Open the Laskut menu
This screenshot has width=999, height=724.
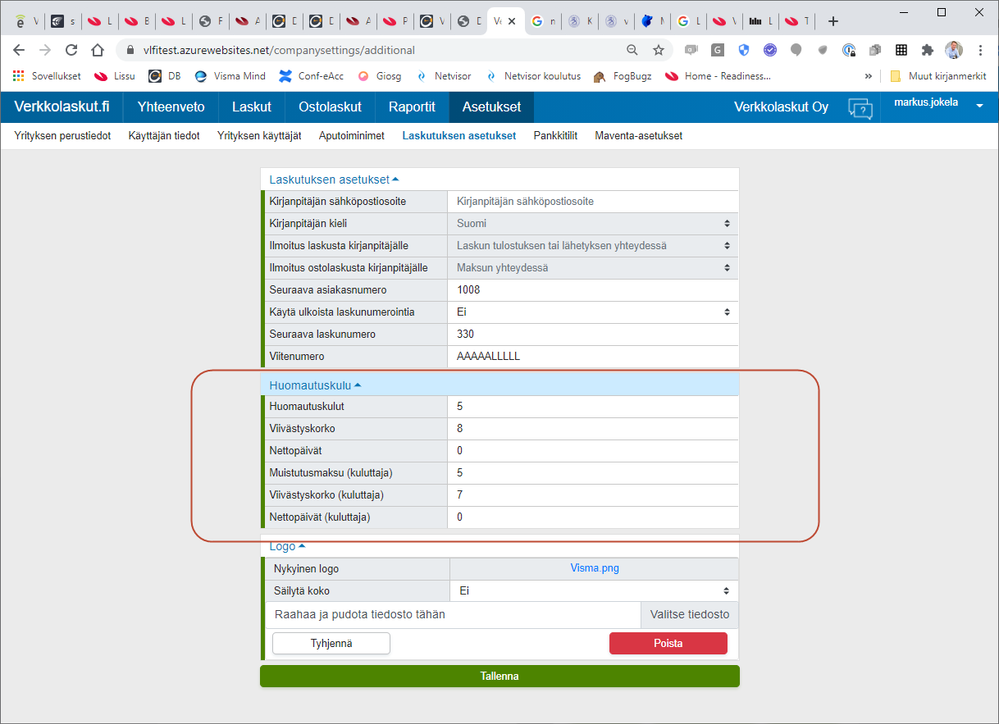pos(252,107)
